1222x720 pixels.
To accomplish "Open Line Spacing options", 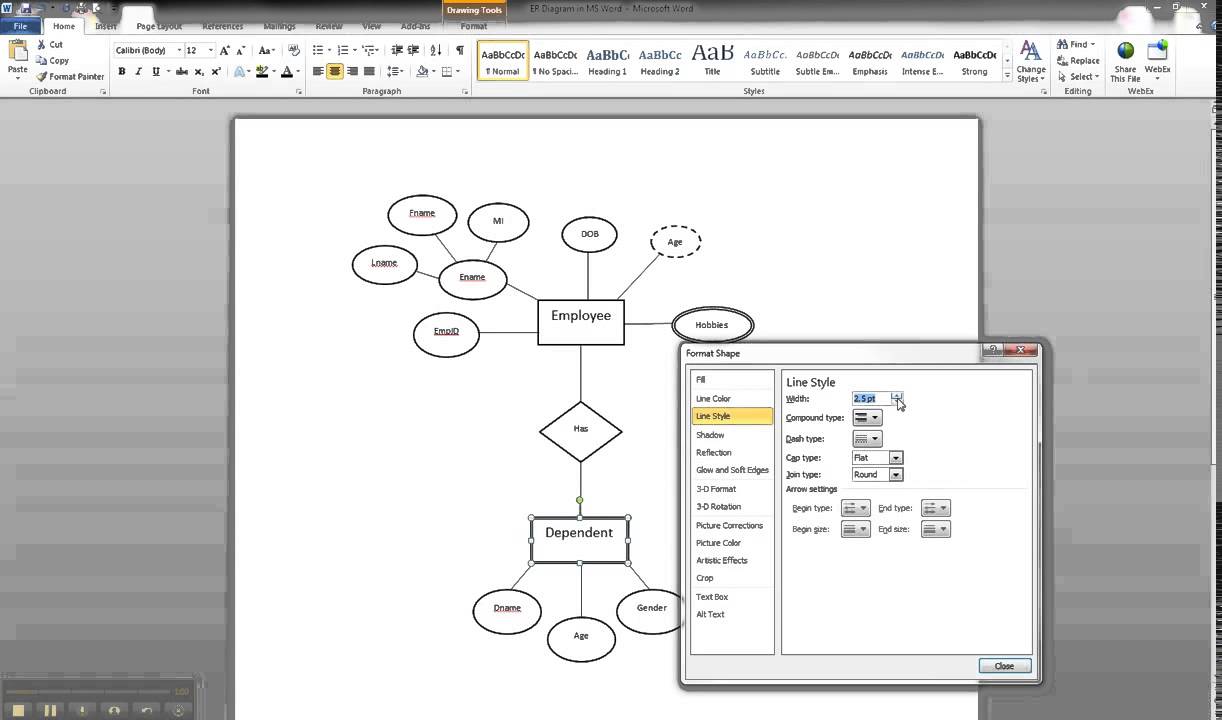I will coord(393,71).
